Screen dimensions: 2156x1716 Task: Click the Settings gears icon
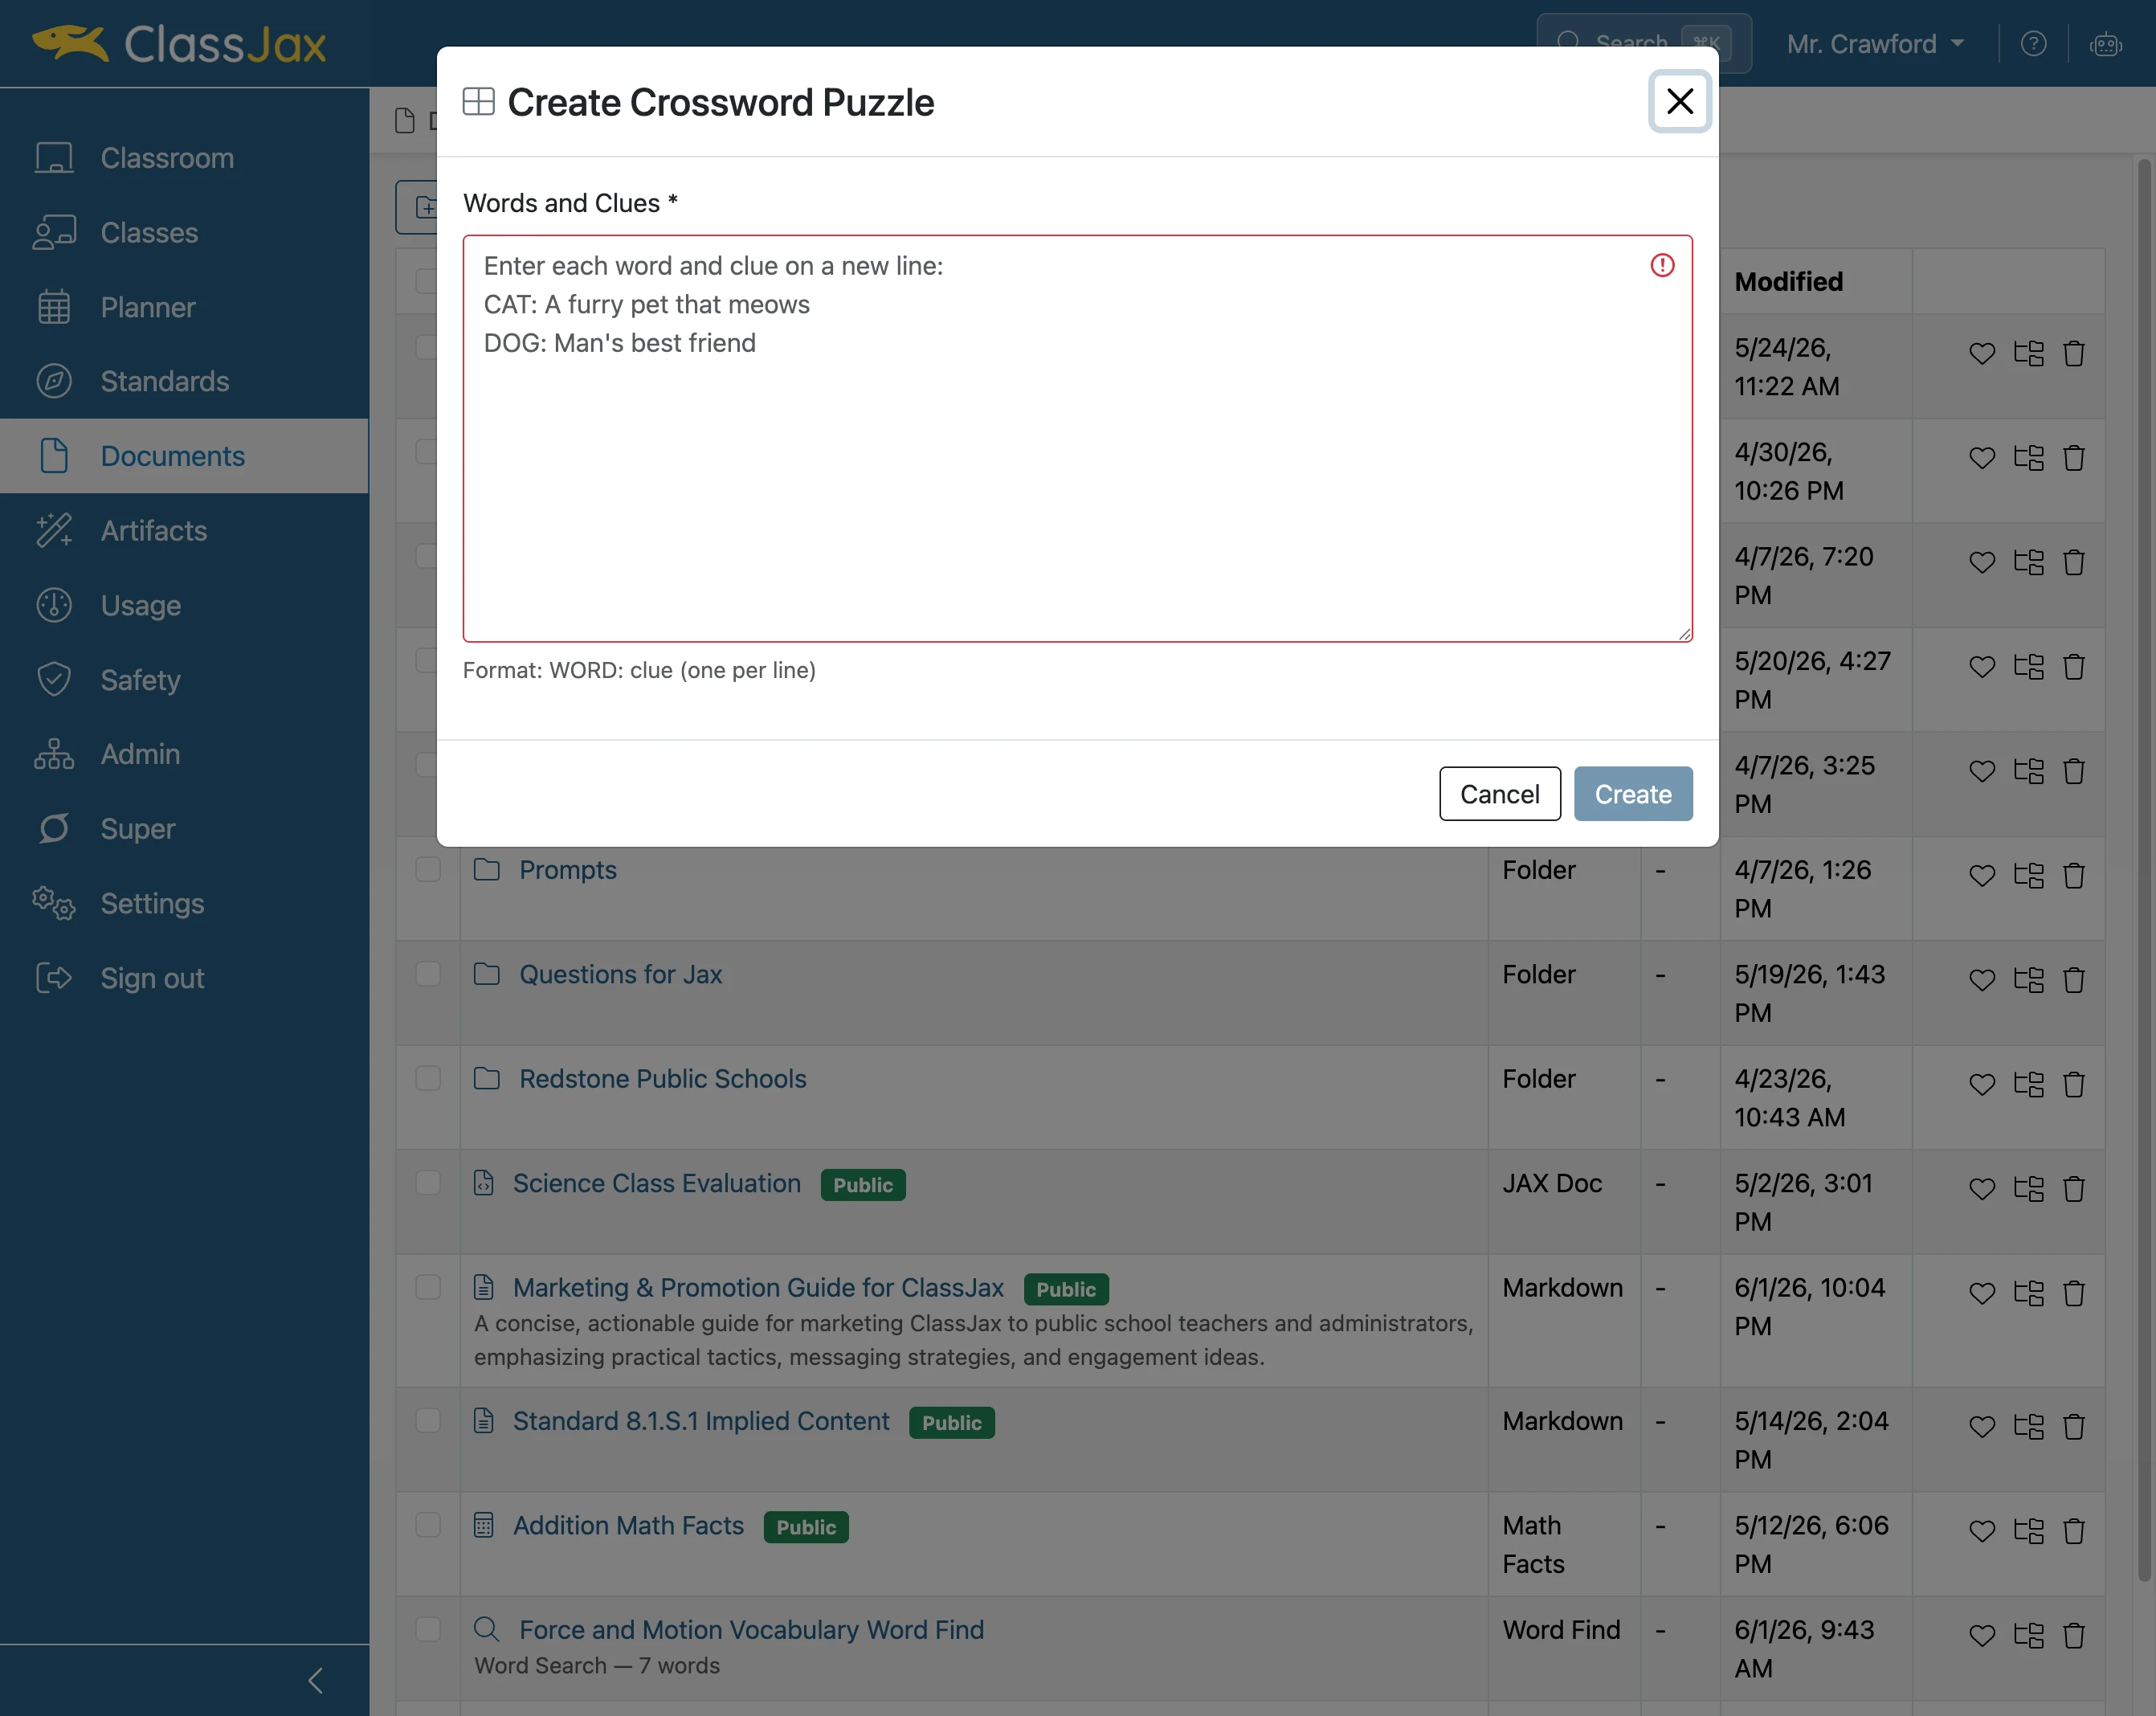pos(54,903)
